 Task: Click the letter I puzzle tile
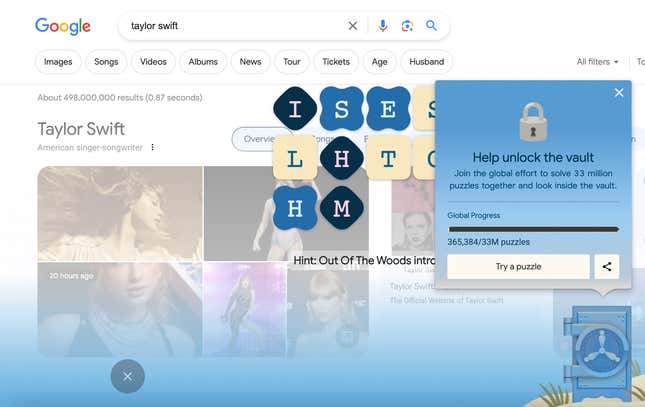tap(295, 109)
